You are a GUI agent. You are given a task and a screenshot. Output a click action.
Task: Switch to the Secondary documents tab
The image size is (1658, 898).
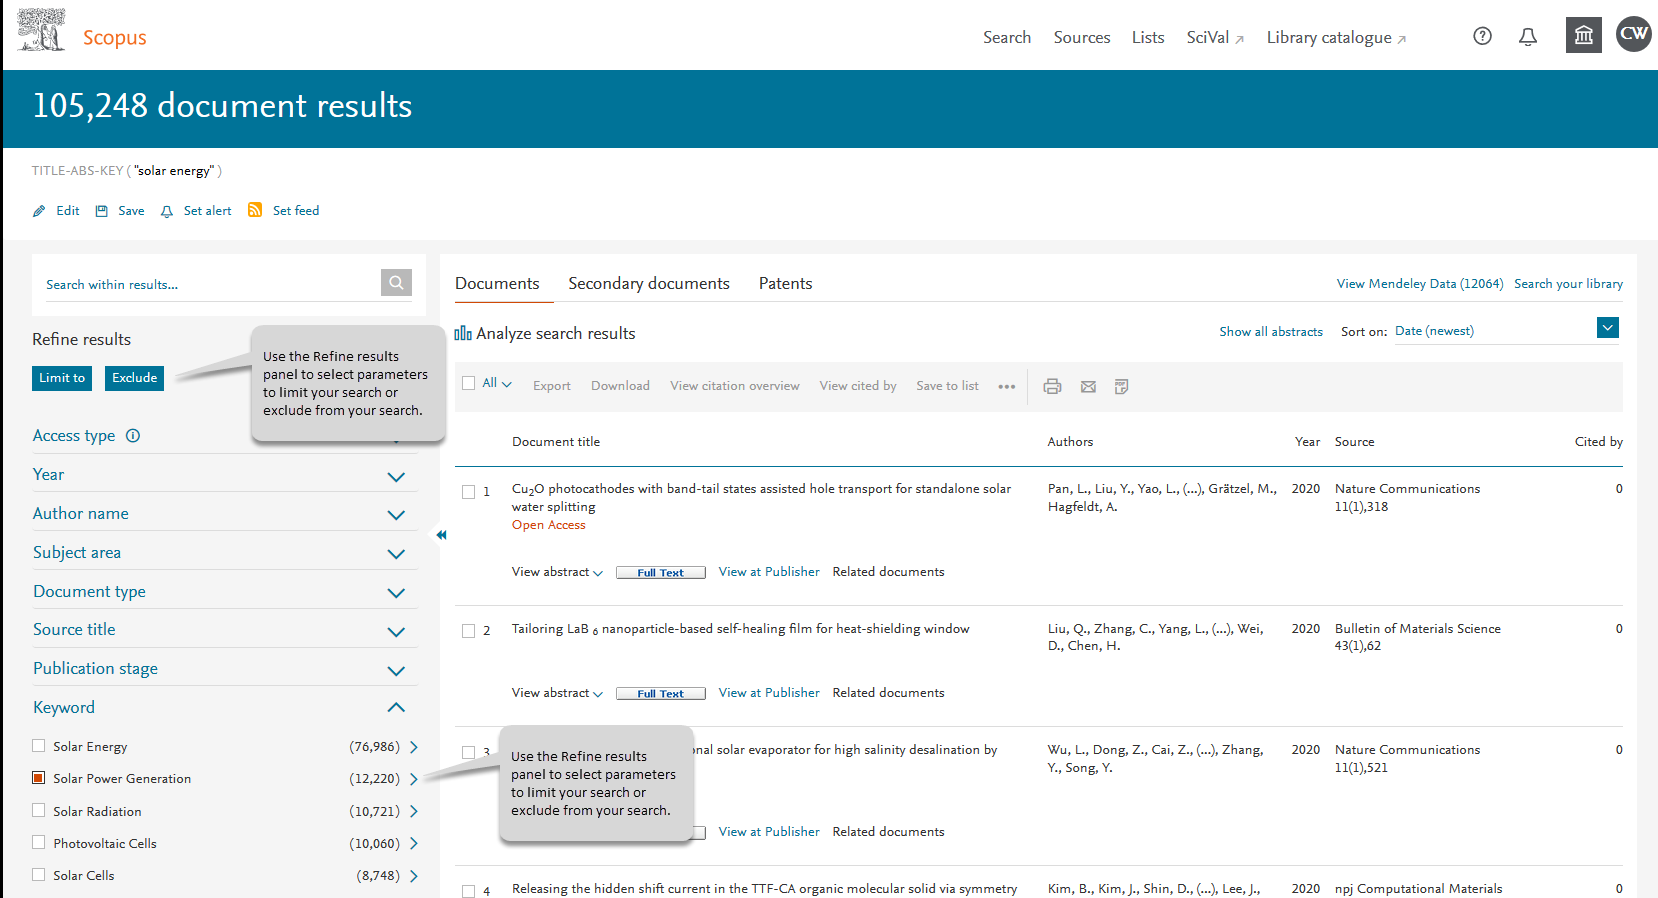(649, 284)
